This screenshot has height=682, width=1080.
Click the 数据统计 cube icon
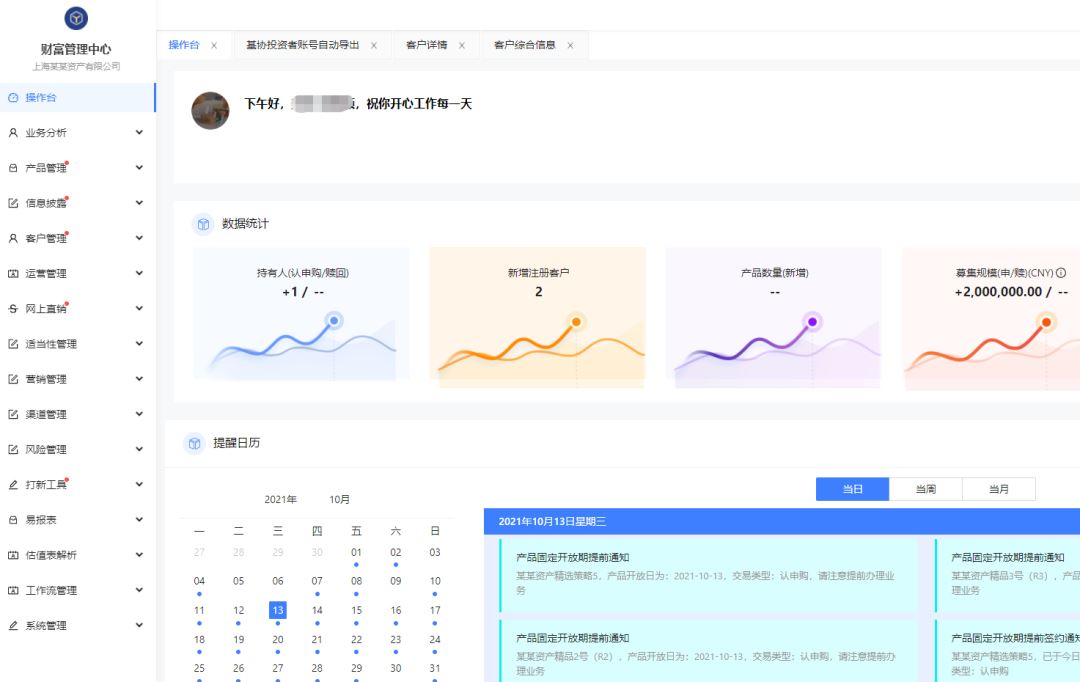203,224
